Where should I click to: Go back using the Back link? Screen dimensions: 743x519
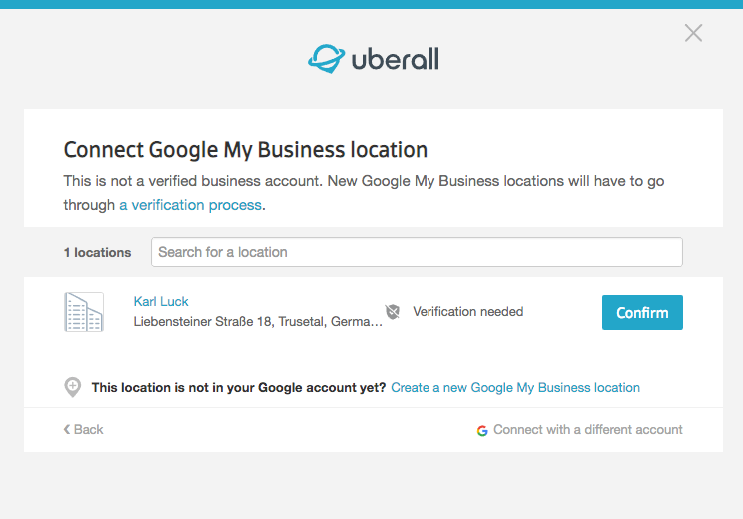pos(83,429)
